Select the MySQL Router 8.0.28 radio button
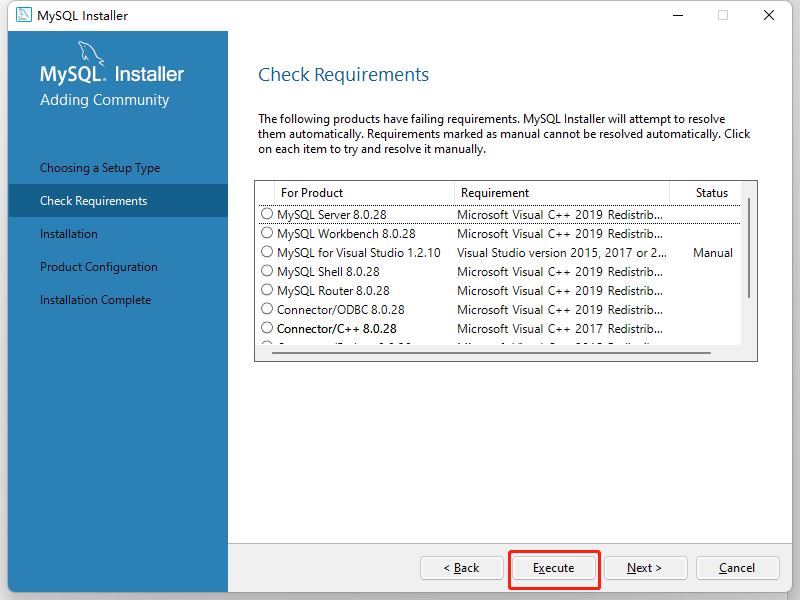The image size is (800, 600). [x=267, y=290]
